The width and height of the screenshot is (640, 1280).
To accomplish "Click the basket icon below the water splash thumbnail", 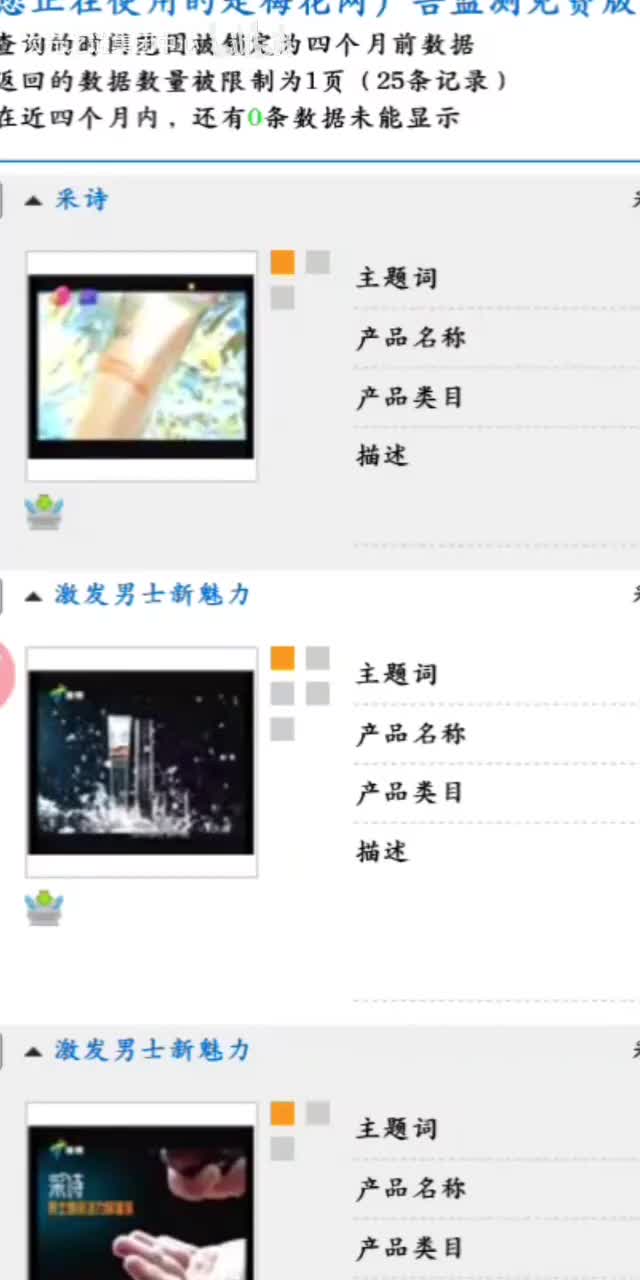I will (x=44, y=908).
